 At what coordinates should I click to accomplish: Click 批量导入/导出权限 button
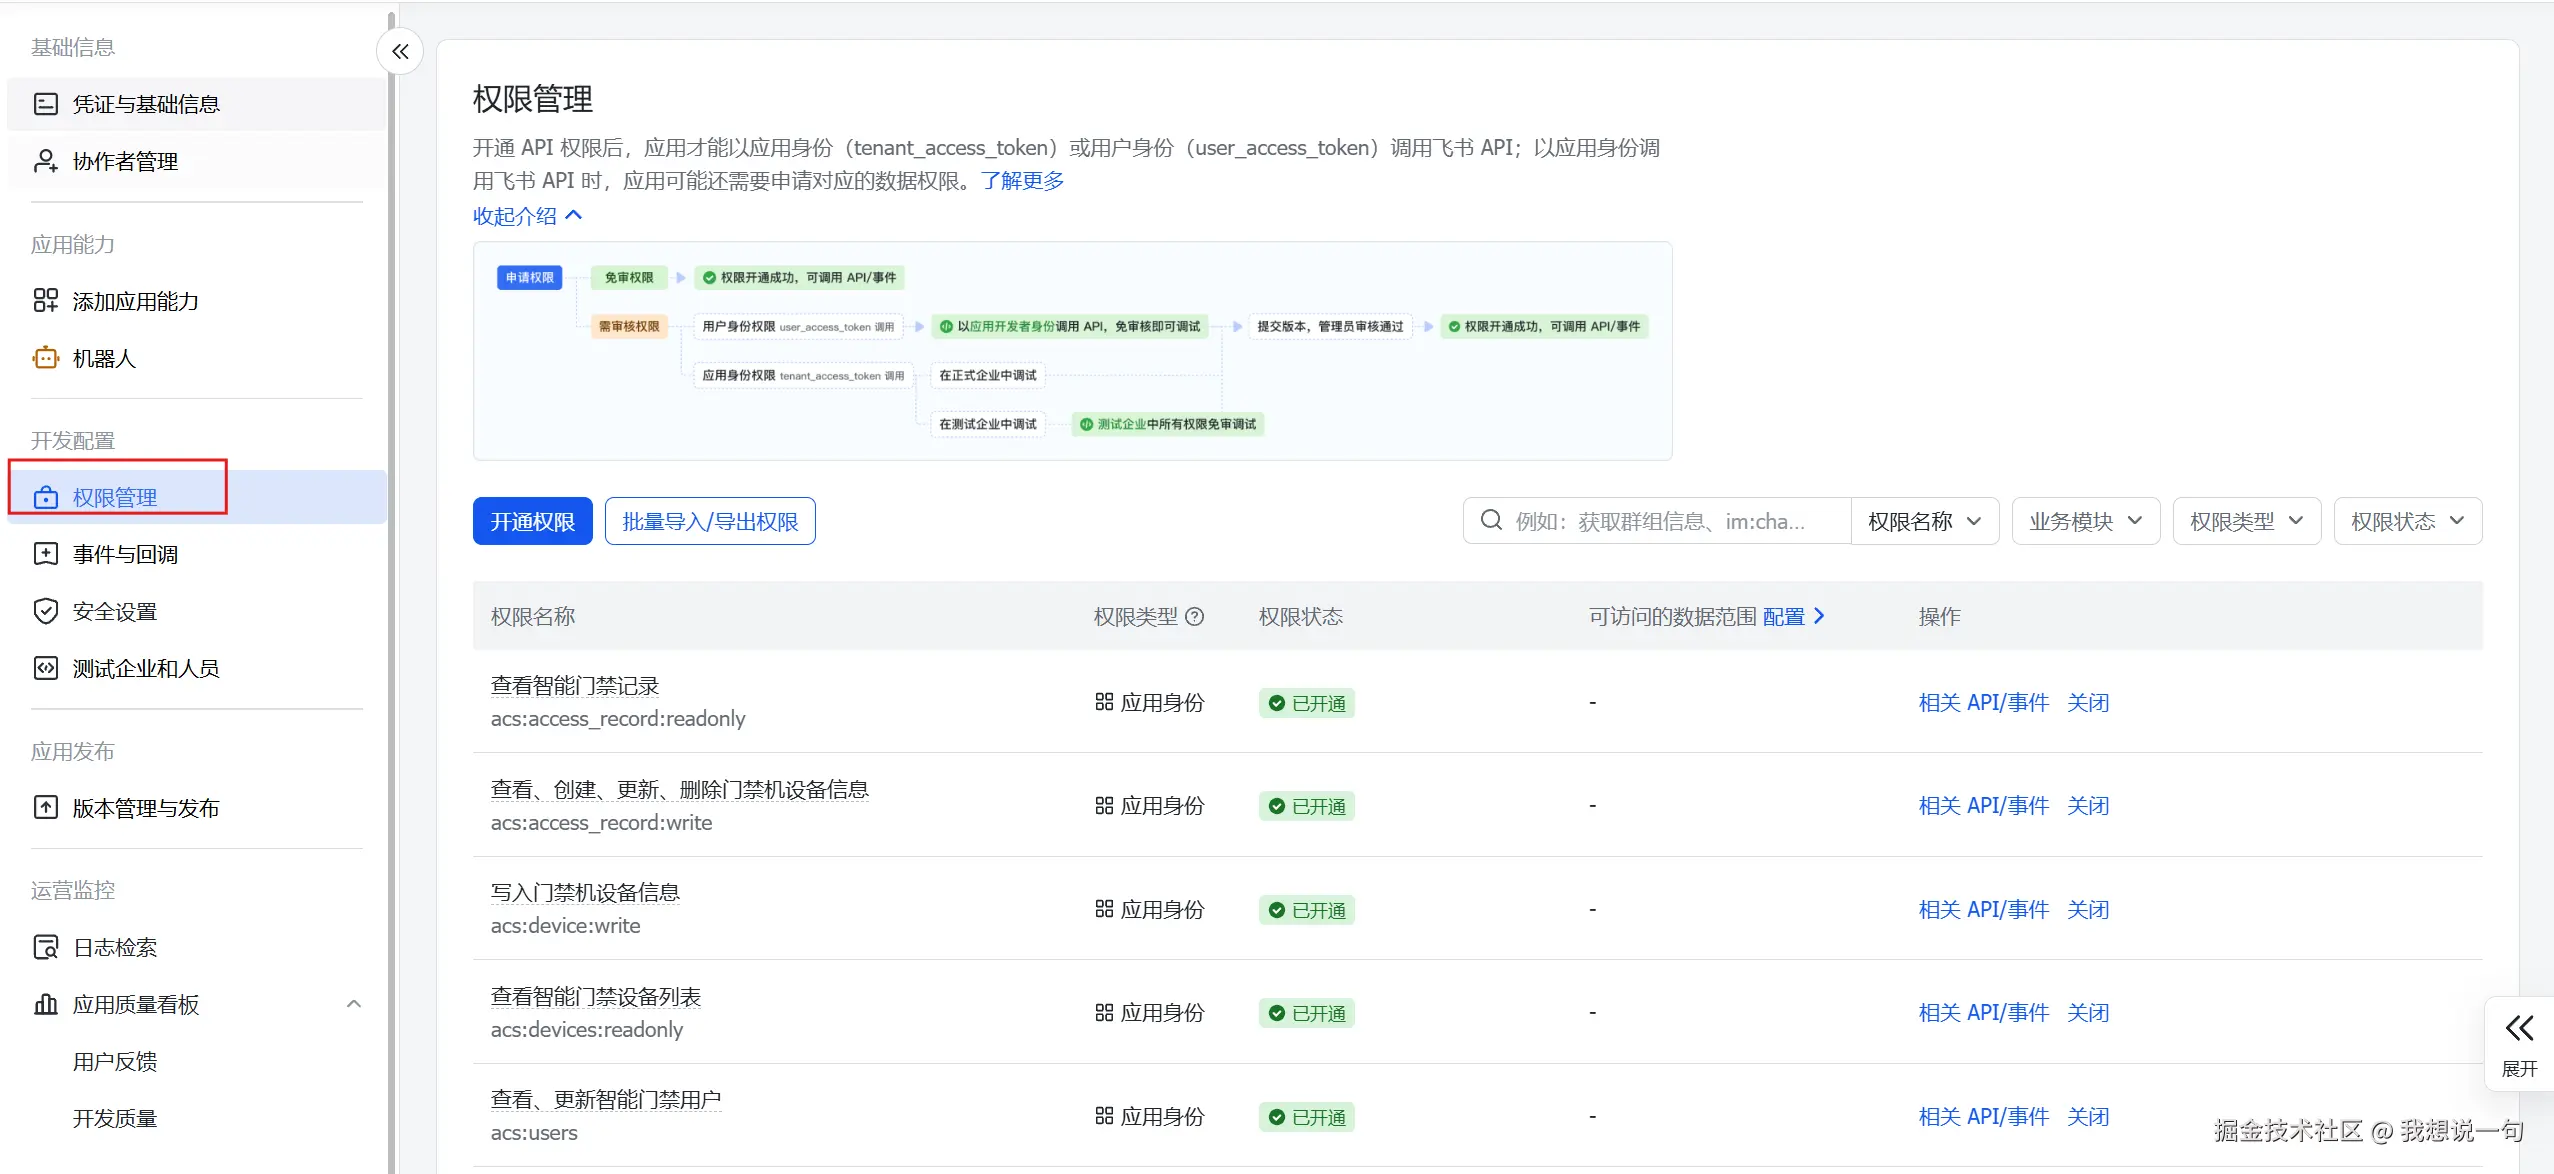[x=710, y=521]
